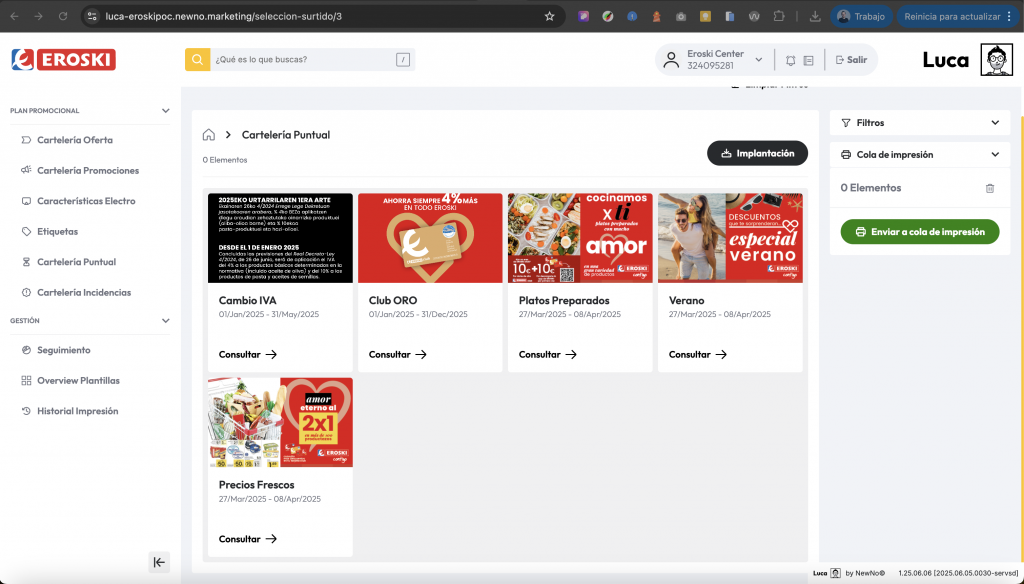Click the Implantación button

[757, 153]
